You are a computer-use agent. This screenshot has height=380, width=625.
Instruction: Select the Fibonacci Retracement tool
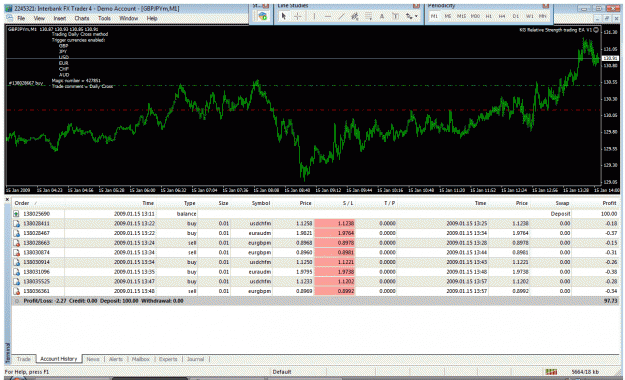point(368,16)
